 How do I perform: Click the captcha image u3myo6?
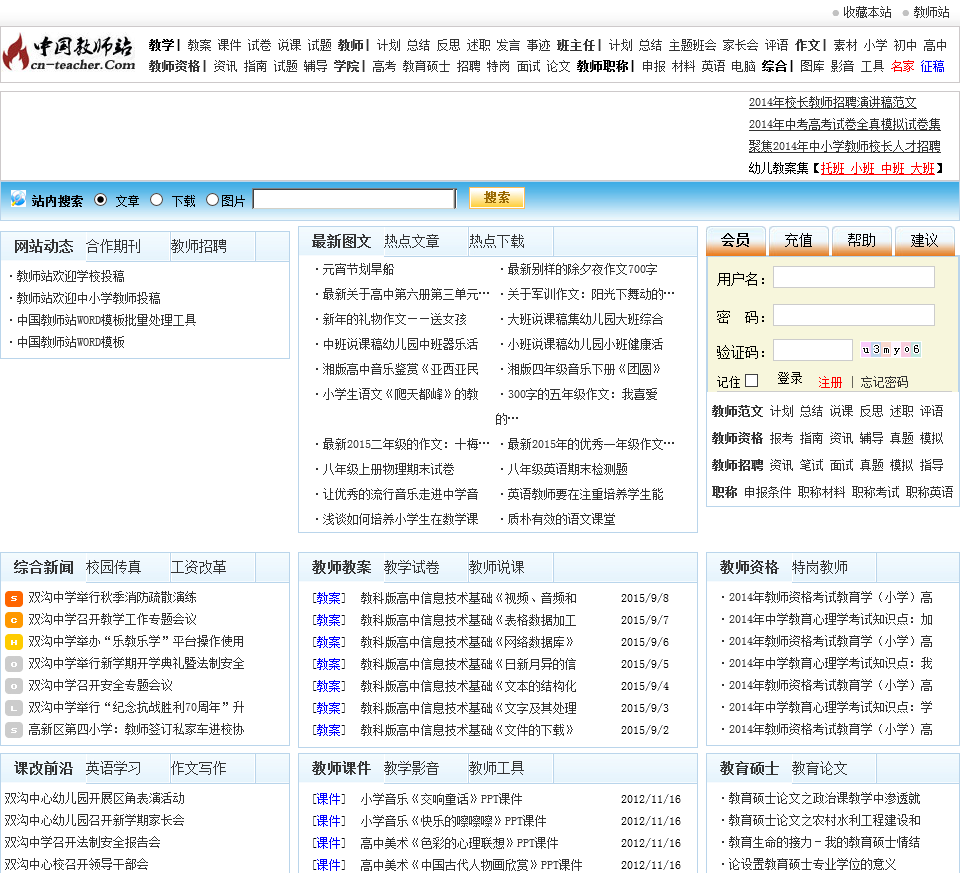891,350
